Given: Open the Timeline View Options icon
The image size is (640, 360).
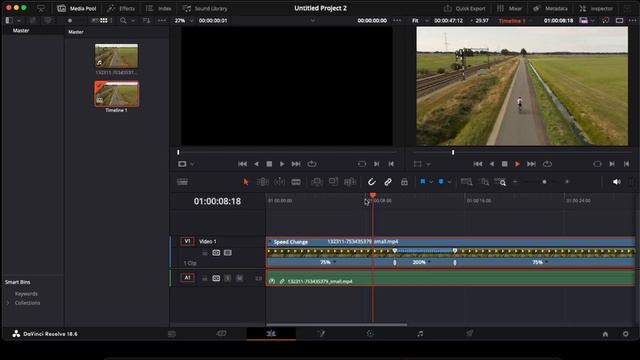Looking at the screenshot, I should (x=182, y=182).
